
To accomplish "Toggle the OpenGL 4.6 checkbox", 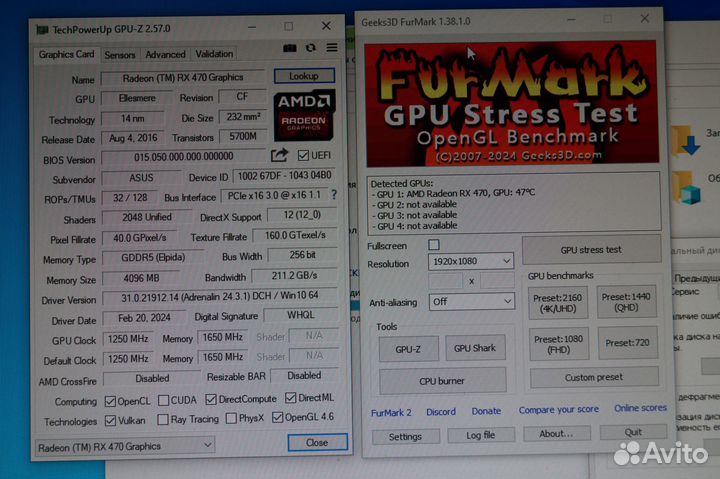I will (x=277, y=417).
